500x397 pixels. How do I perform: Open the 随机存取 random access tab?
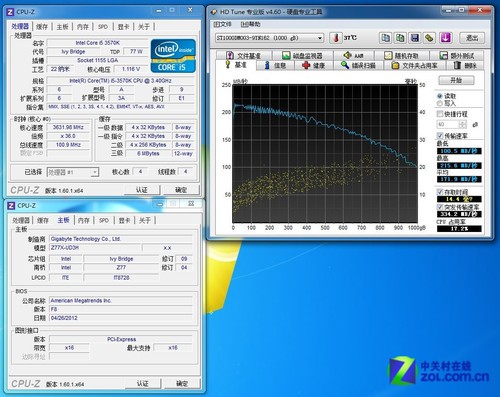402,55
